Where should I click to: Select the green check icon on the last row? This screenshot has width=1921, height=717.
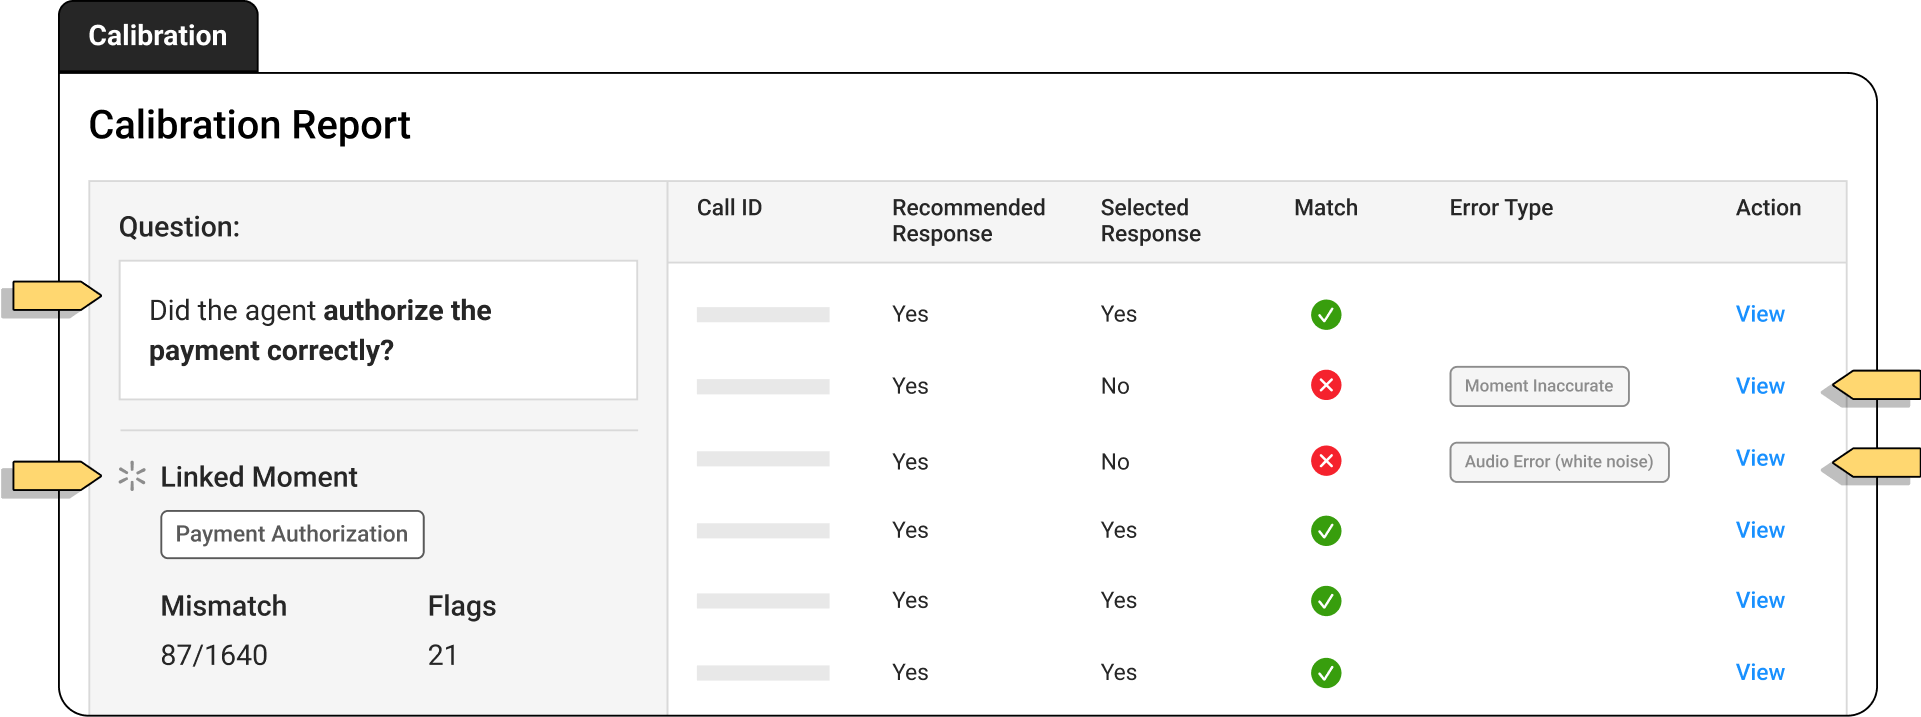(1326, 672)
